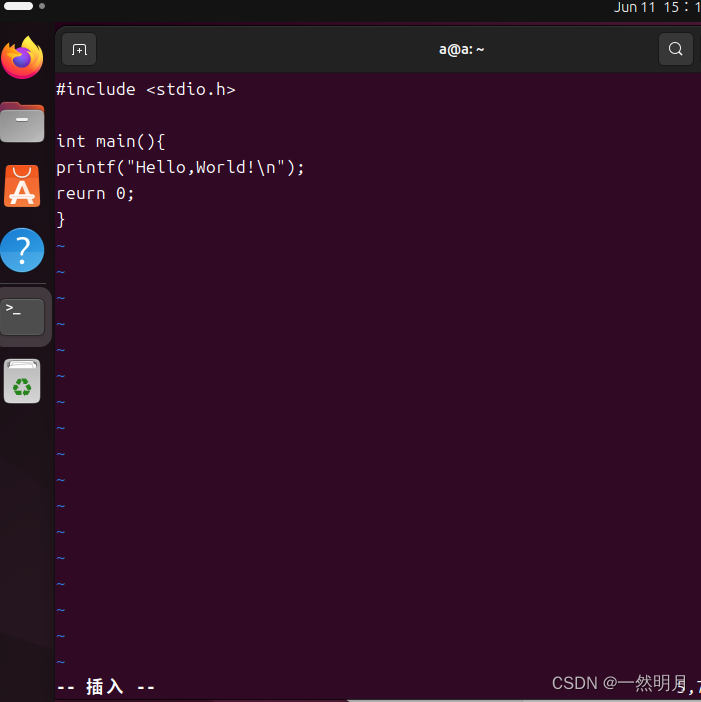This screenshot has height=702, width=701.
Task: Click the misspelled reurn 0; line
Action: coord(95,193)
